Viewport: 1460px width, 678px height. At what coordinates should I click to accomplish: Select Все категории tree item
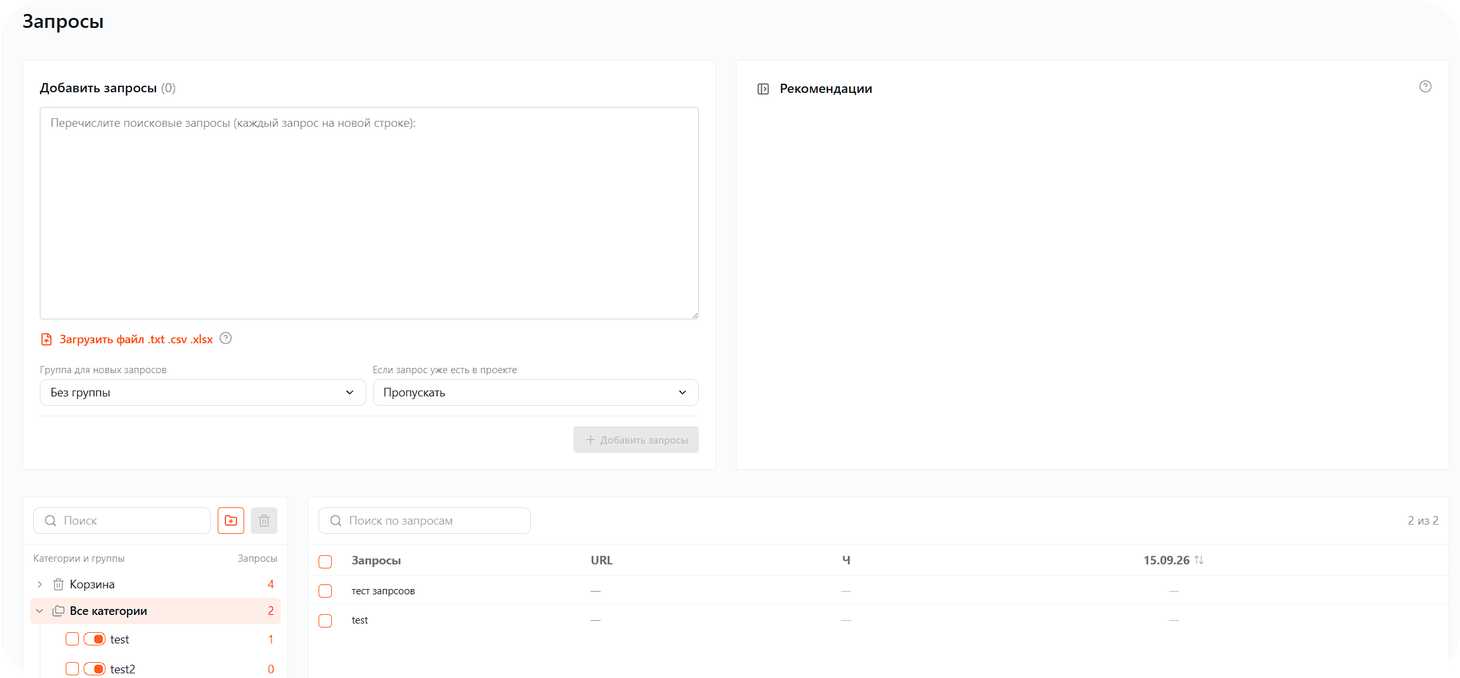(155, 611)
